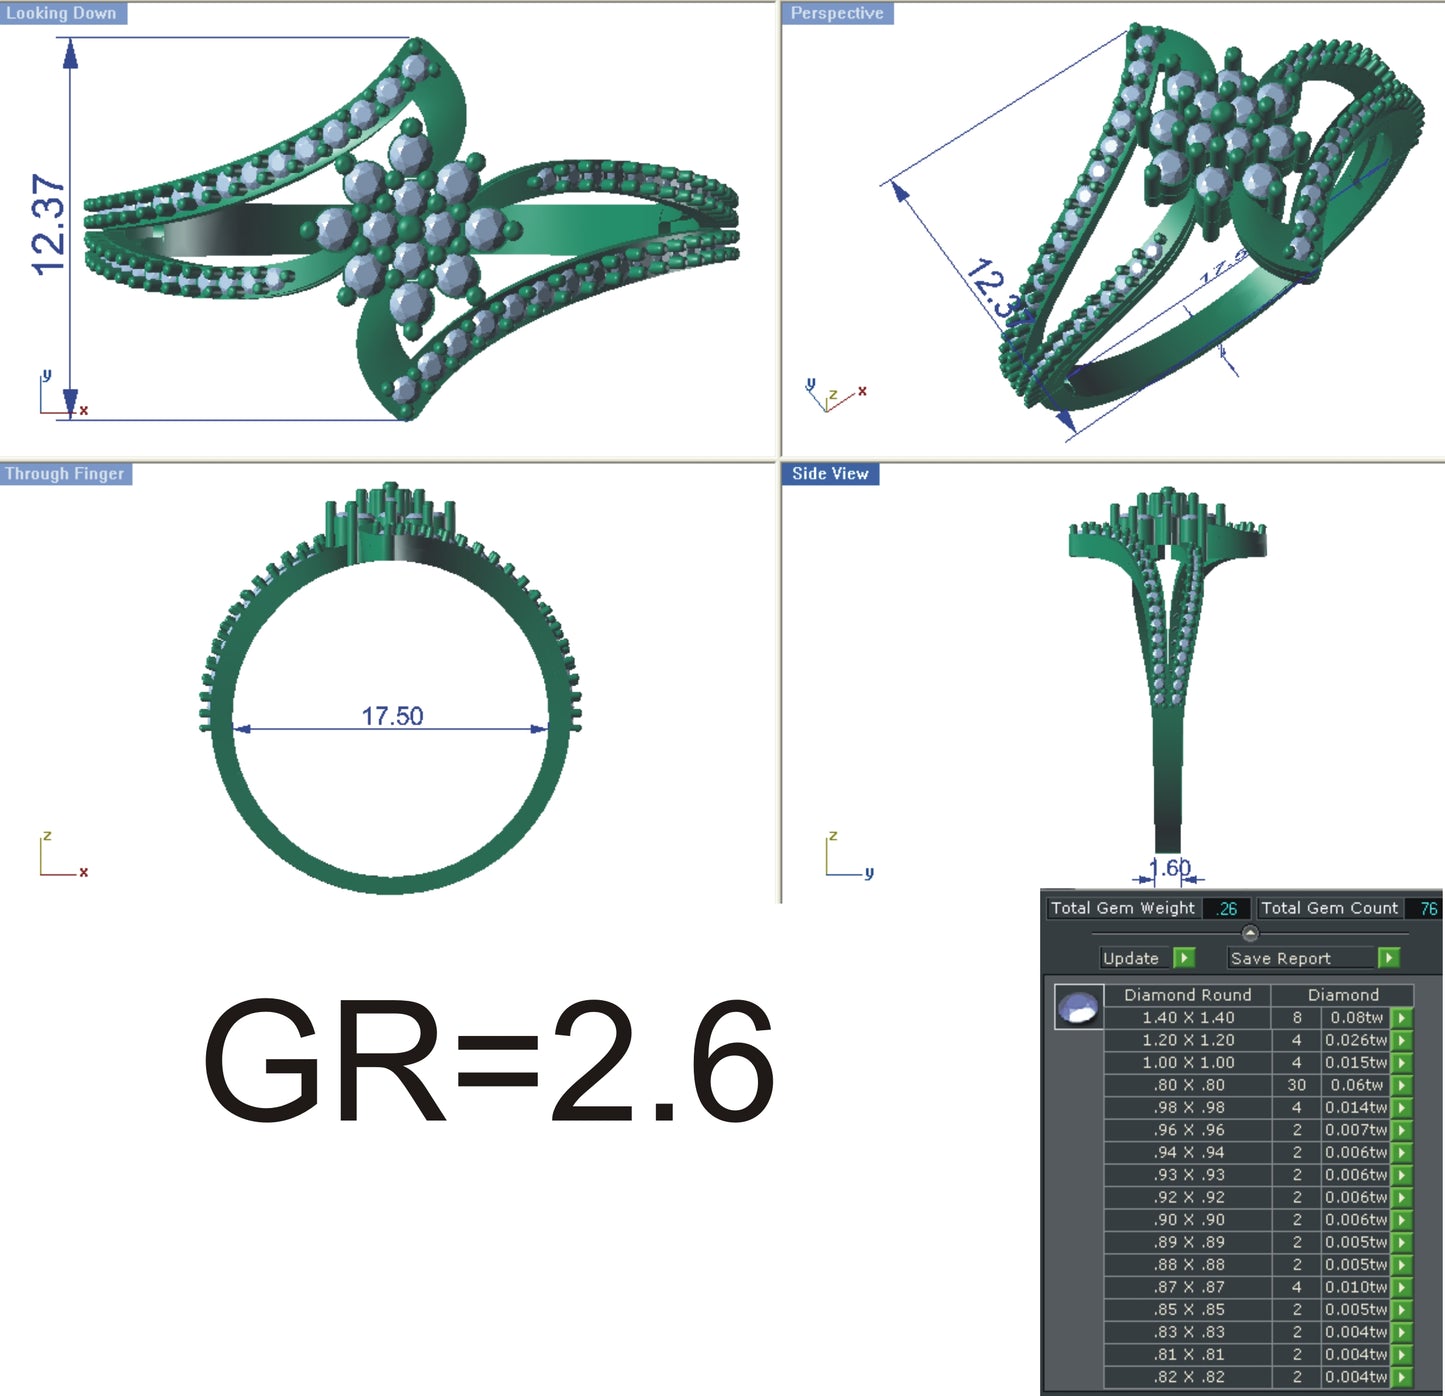This screenshot has width=1445, height=1396.
Task: Click the green arrow for row .81 X .81
Action: coord(1401,1355)
